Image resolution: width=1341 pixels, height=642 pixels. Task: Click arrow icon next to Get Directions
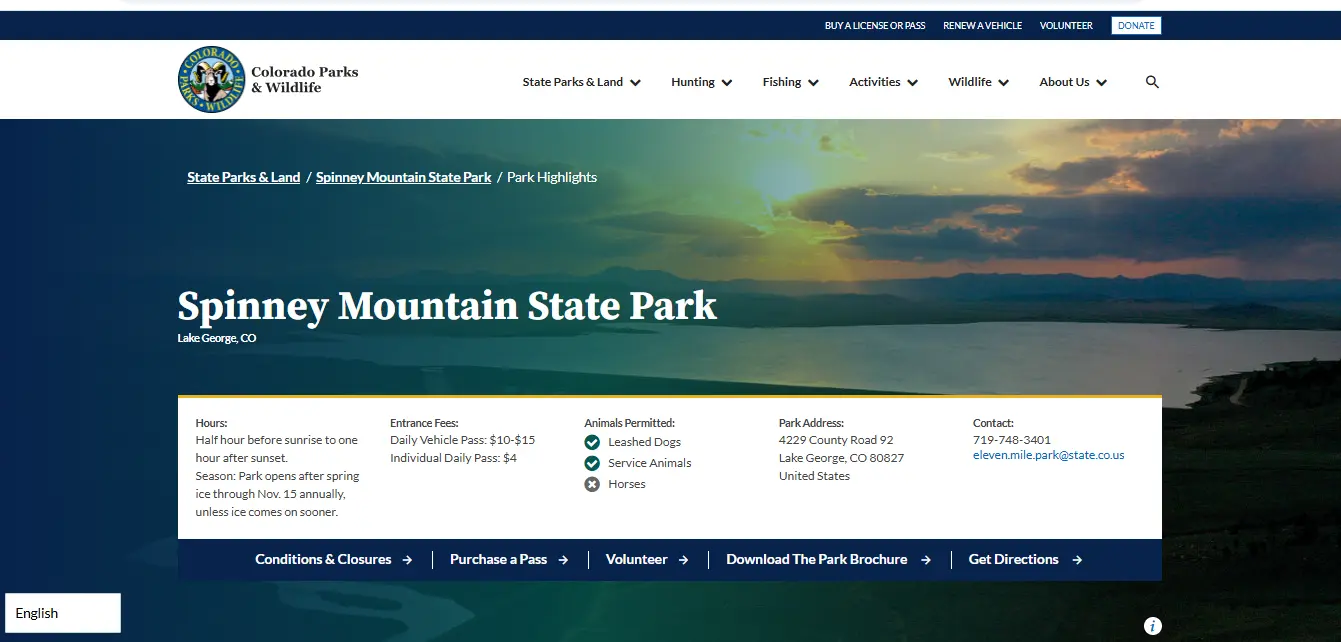click(x=1077, y=560)
